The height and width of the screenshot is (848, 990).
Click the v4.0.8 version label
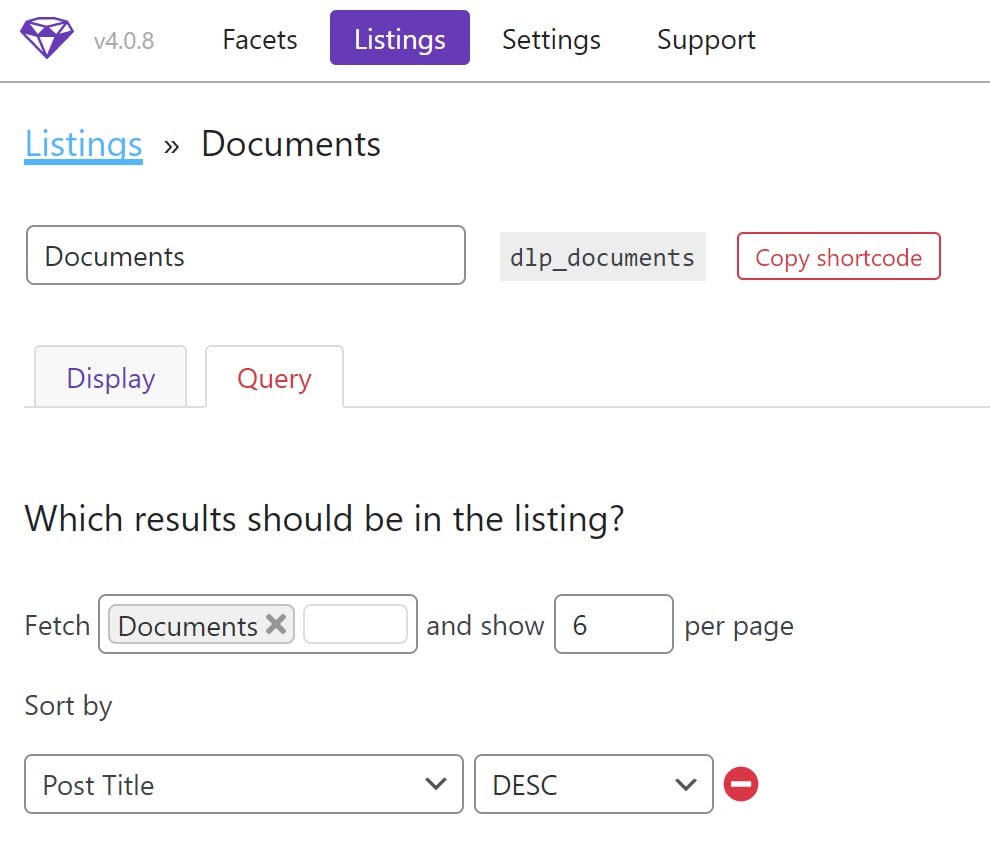[x=122, y=40]
